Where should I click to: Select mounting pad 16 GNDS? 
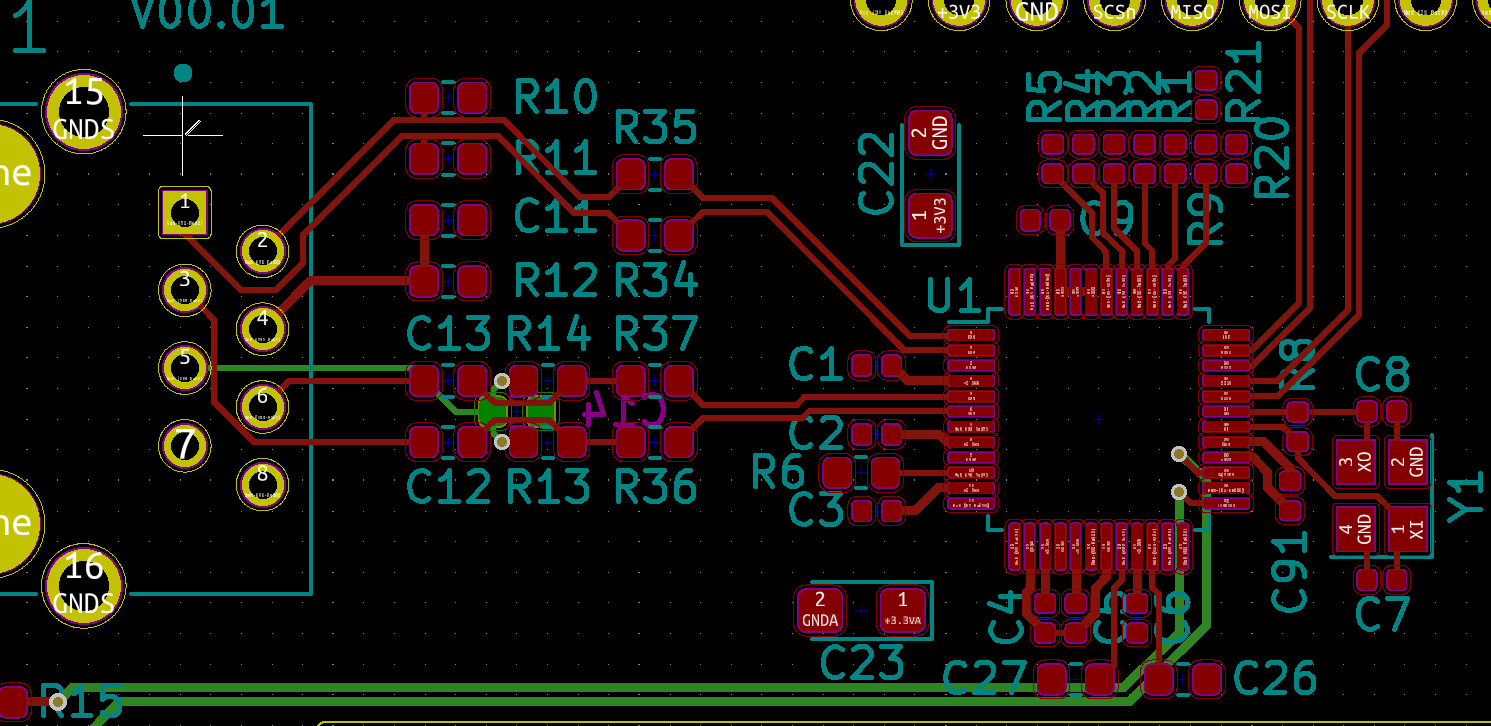click(x=84, y=585)
